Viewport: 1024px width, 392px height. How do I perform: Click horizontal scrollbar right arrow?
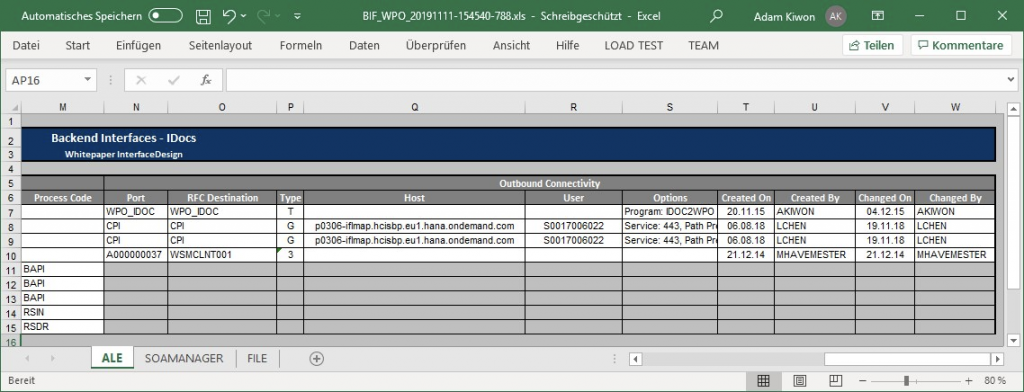coord(997,359)
